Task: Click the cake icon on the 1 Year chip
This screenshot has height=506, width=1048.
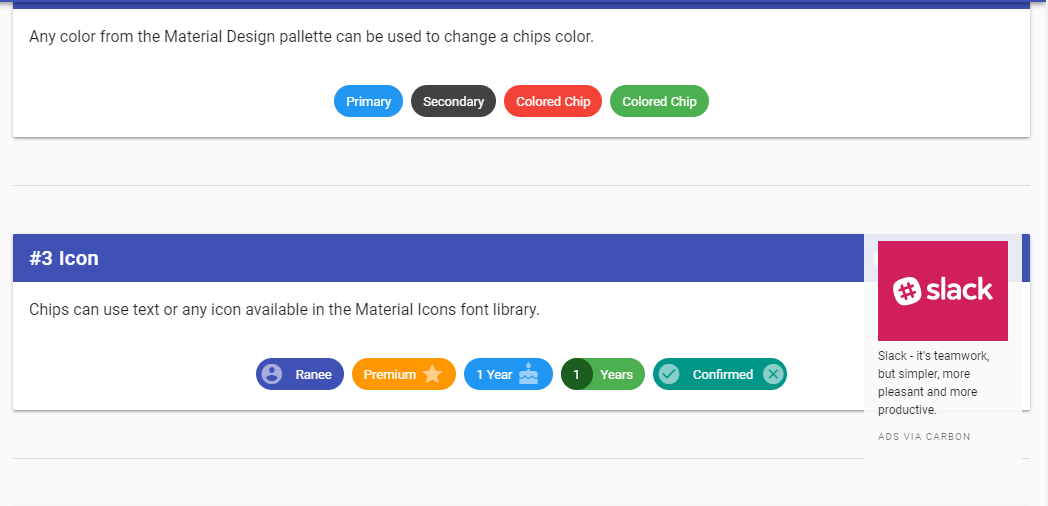Action: pos(529,374)
